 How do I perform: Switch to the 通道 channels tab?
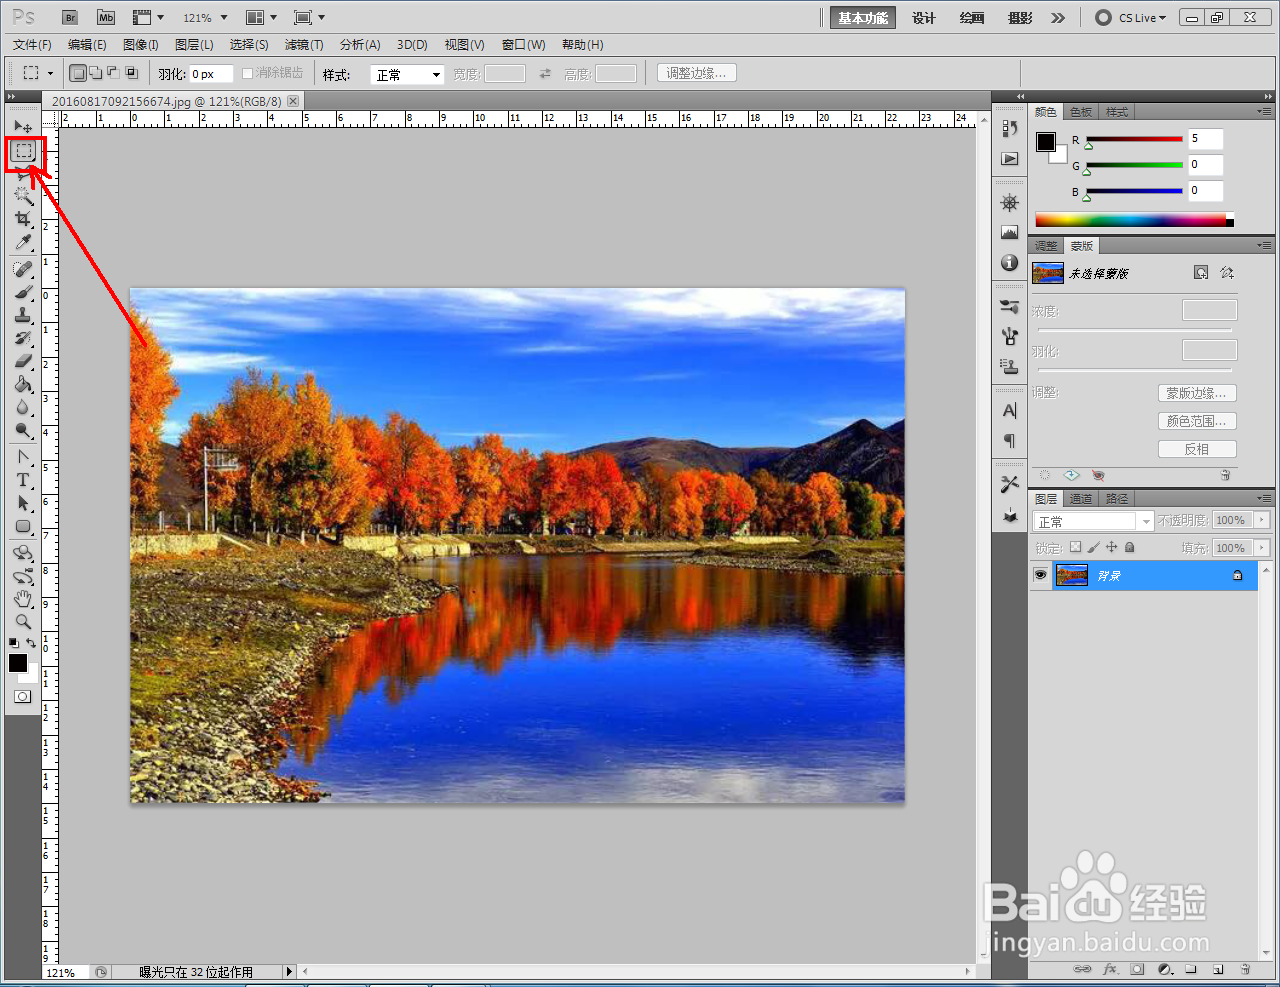coord(1081,498)
